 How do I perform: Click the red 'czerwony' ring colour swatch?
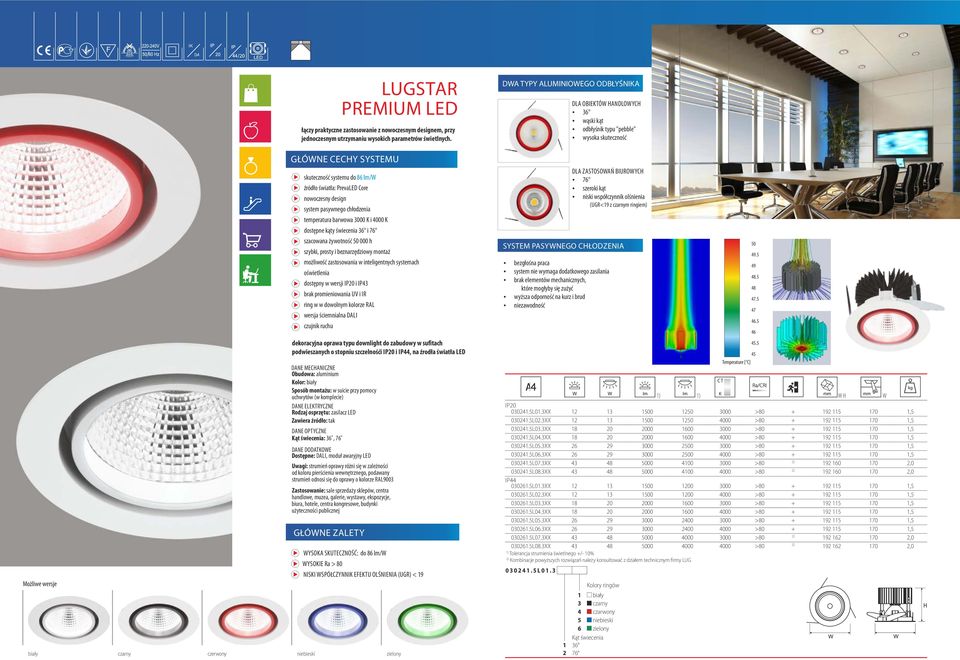pyautogui.click(x=590, y=612)
